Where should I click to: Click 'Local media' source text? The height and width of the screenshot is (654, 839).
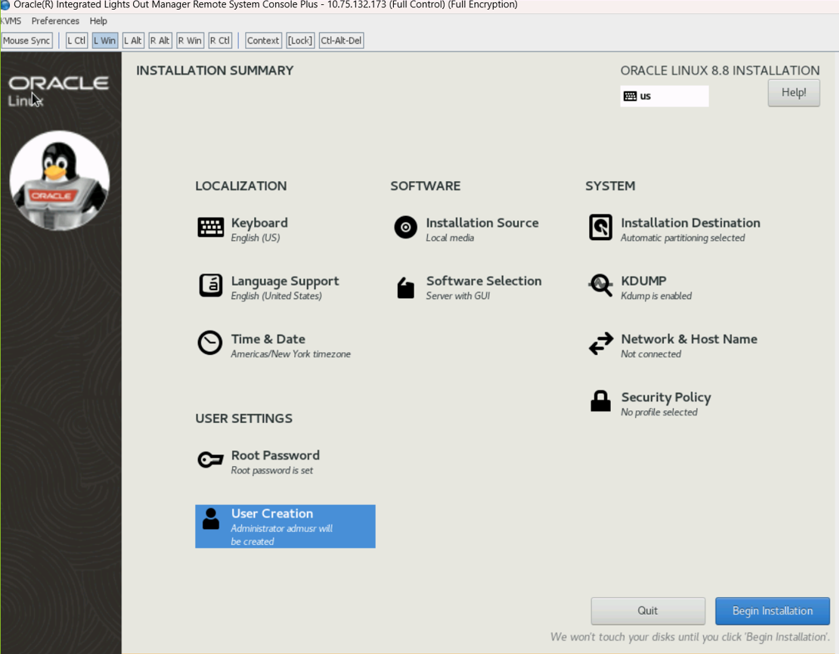pyautogui.click(x=450, y=238)
